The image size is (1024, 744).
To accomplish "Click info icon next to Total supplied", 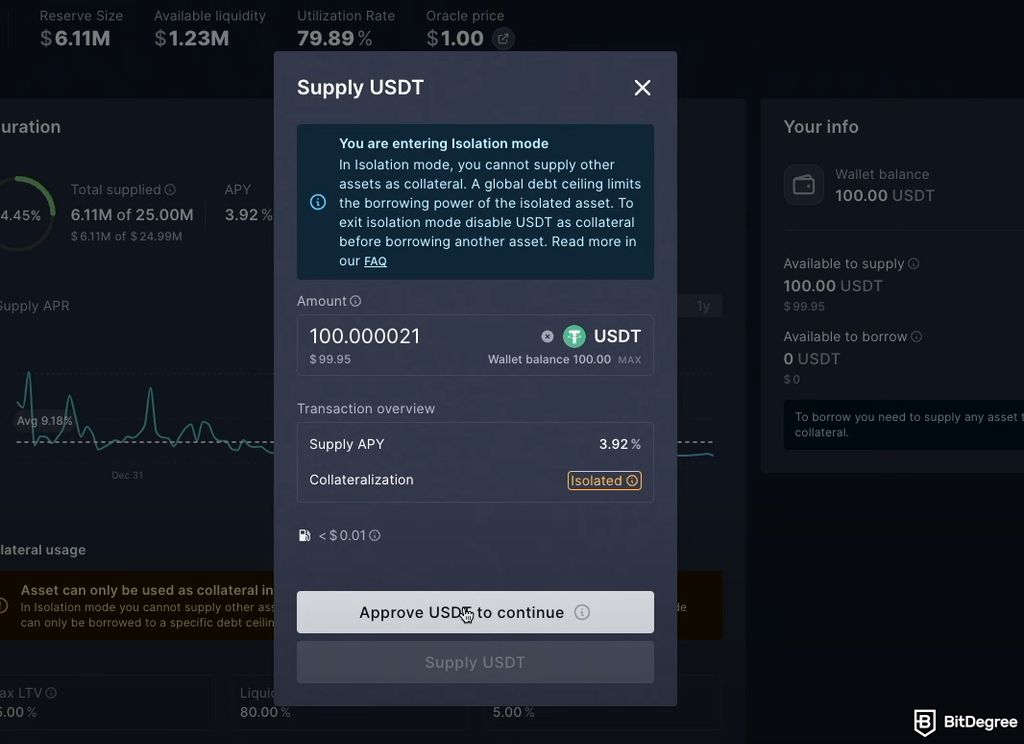I will (170, 189).
